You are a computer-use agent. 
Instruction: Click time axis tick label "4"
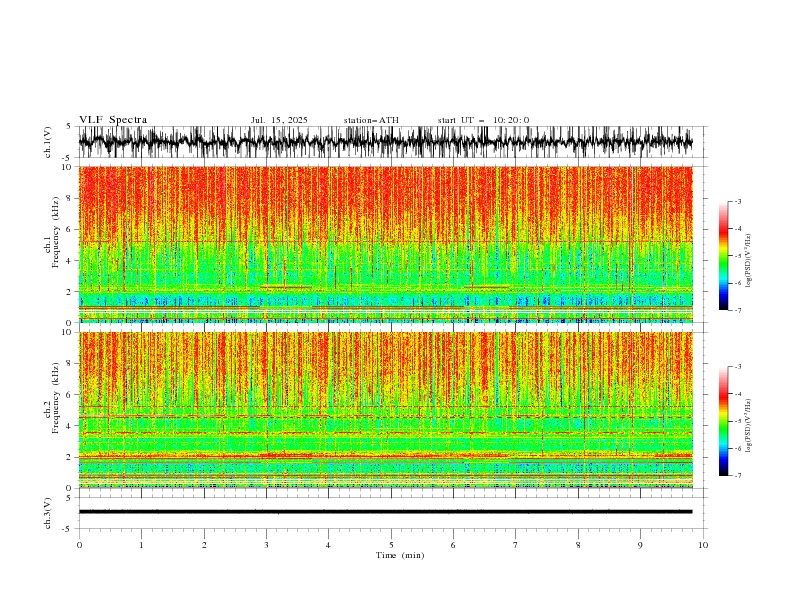(x=328, y=545)
